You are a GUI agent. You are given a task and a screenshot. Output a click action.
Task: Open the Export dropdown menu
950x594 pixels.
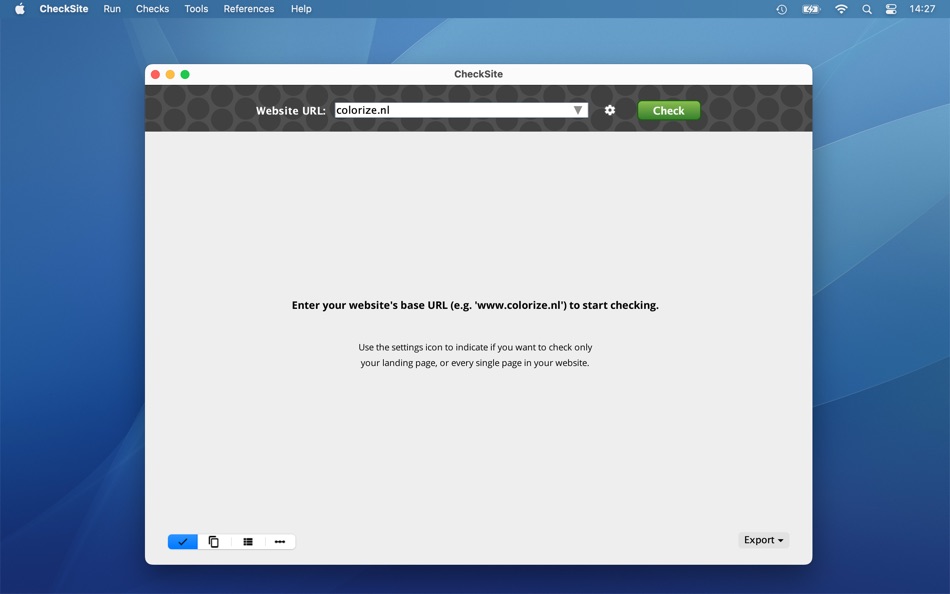click(763, 540)
